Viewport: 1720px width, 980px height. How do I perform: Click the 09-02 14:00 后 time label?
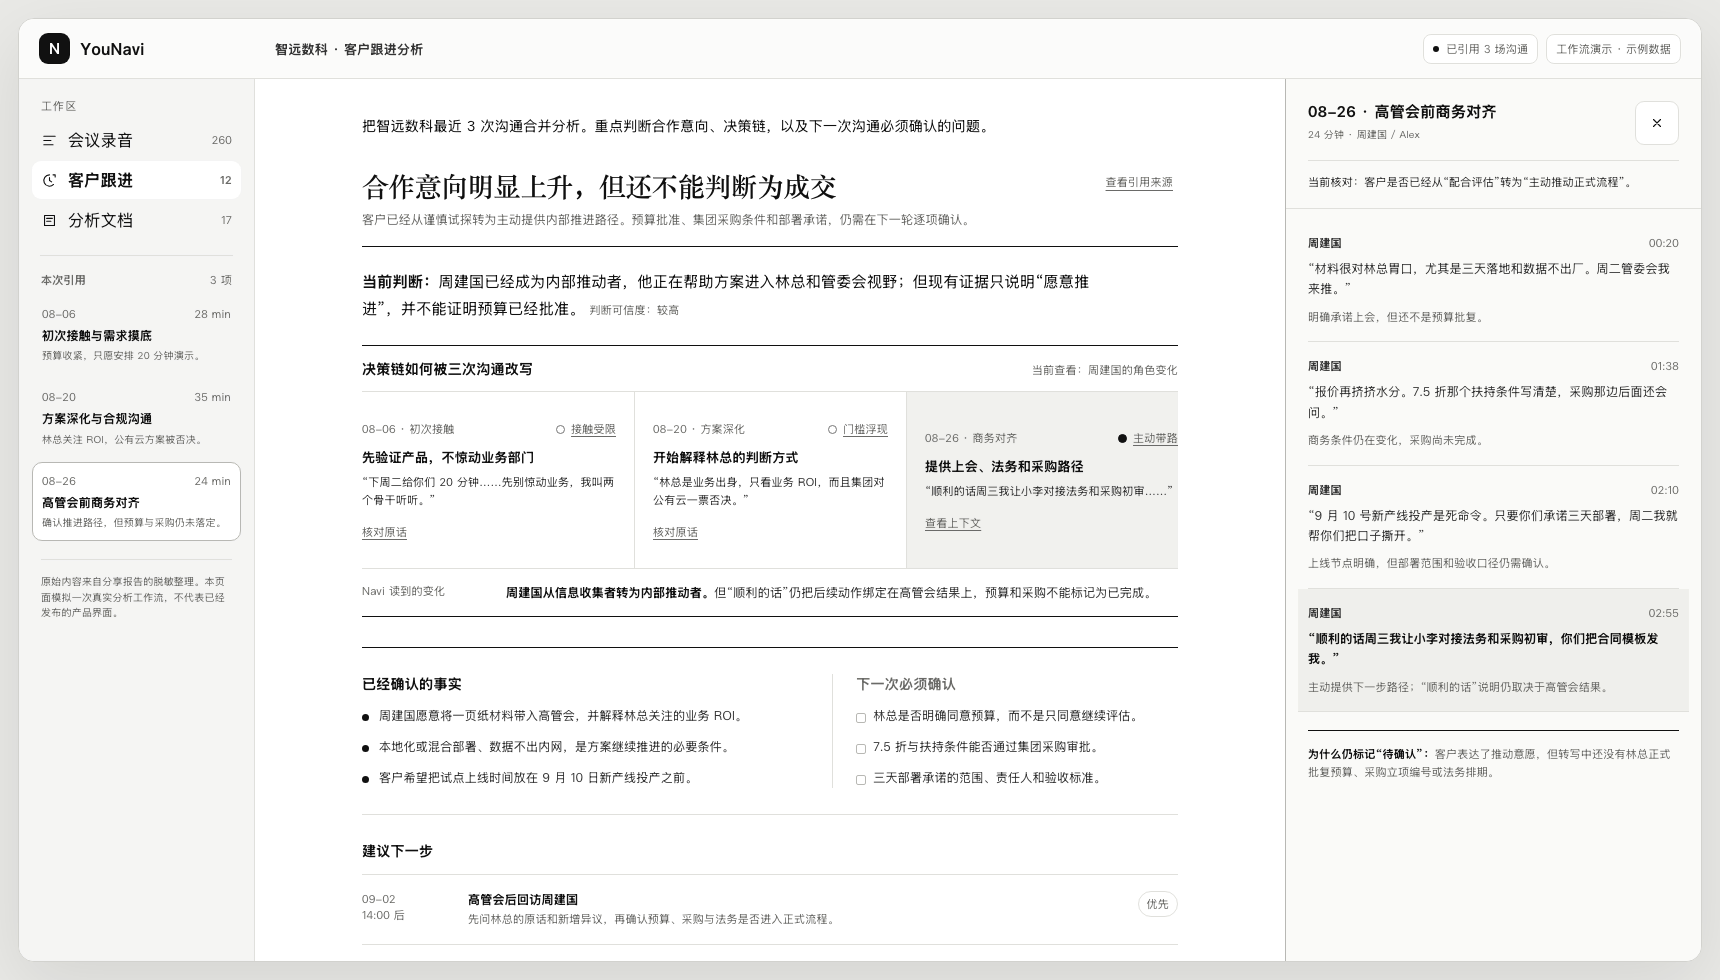pyautogui.click(x=383, y=907)
